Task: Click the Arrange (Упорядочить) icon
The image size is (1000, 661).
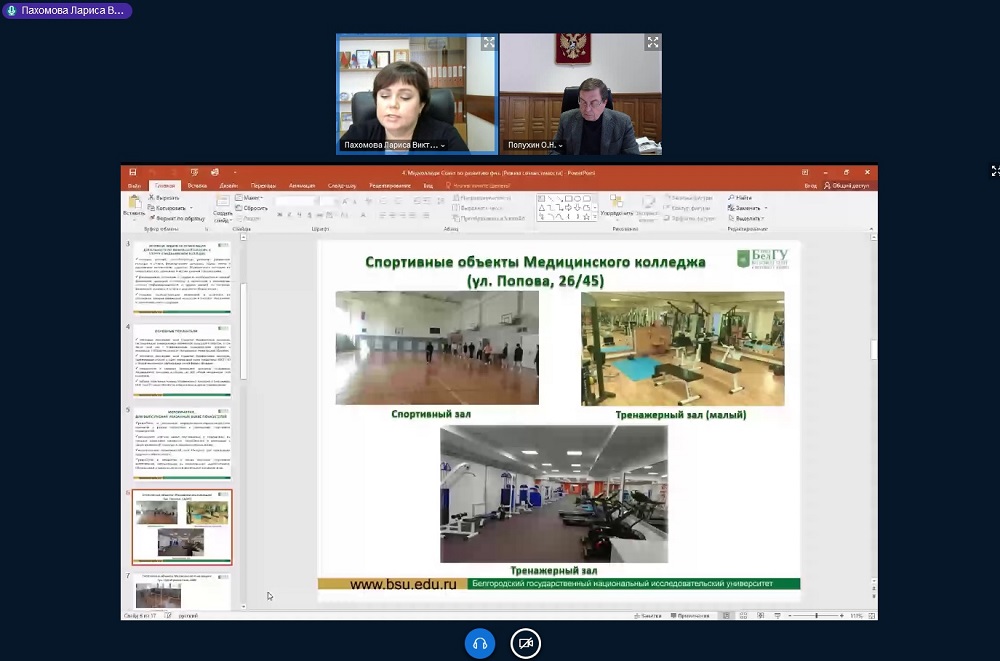Action: [x=617, y=205]
